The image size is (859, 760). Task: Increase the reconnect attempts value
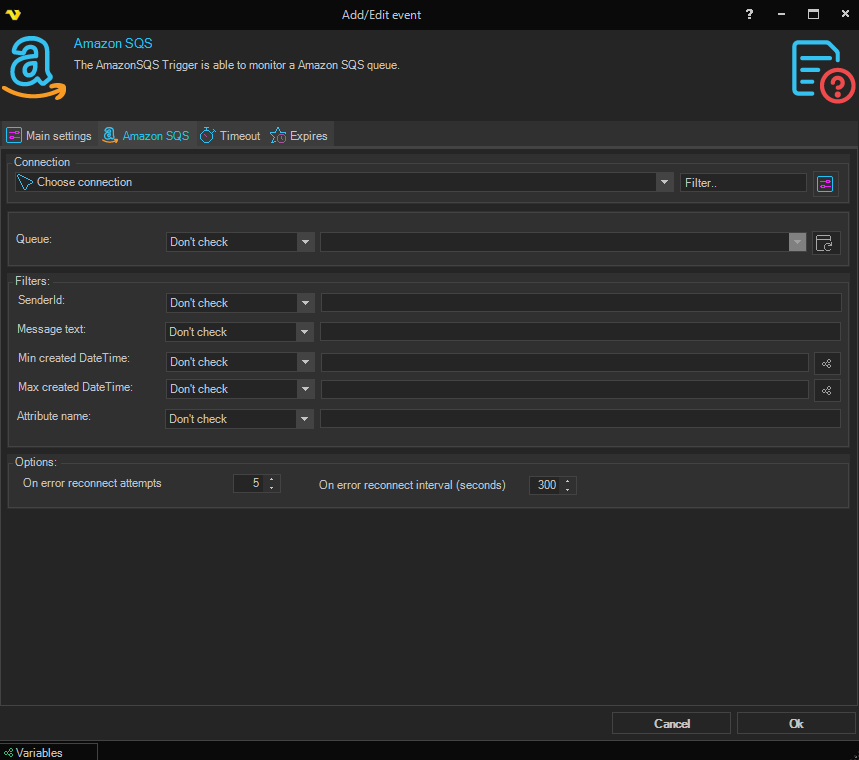pyautogui.click(x=273, y=479)
